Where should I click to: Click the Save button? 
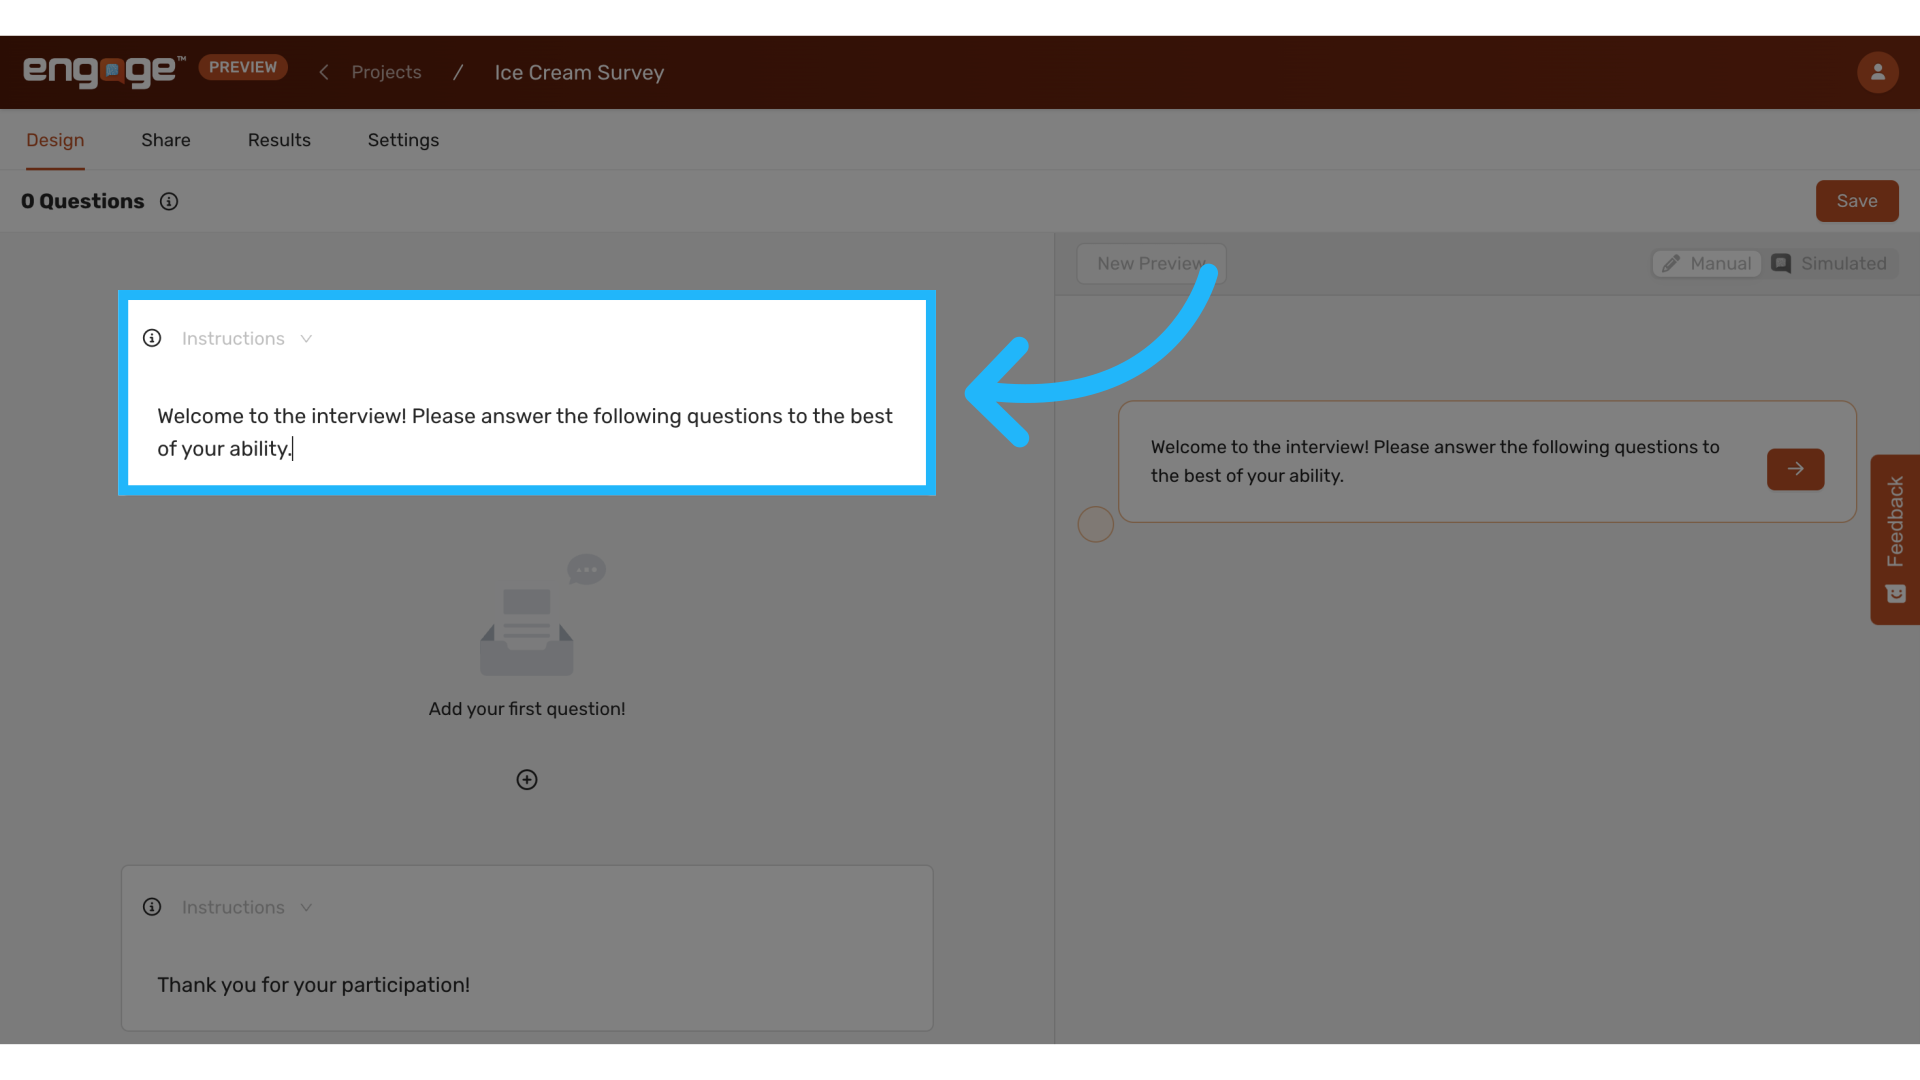pyautogui.click(x=1857, y=201)
